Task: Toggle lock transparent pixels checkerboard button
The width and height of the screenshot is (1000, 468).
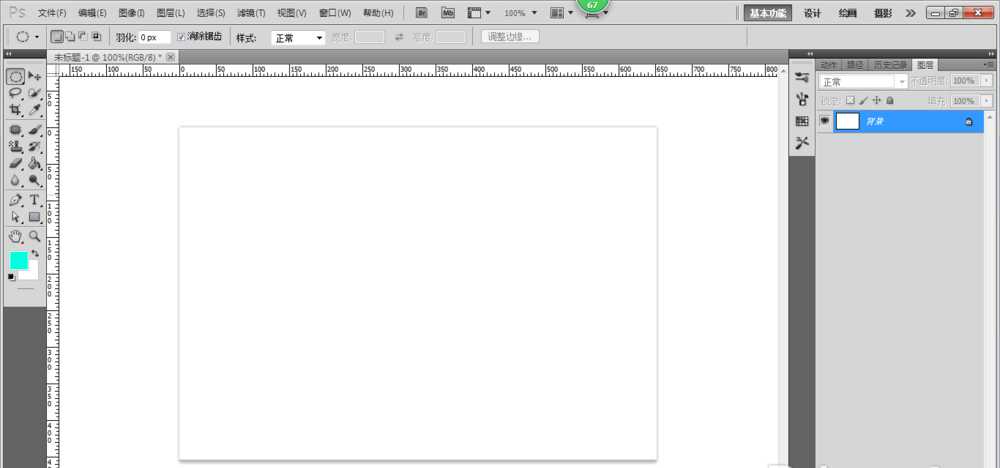Action: click(x=850, y=101)
